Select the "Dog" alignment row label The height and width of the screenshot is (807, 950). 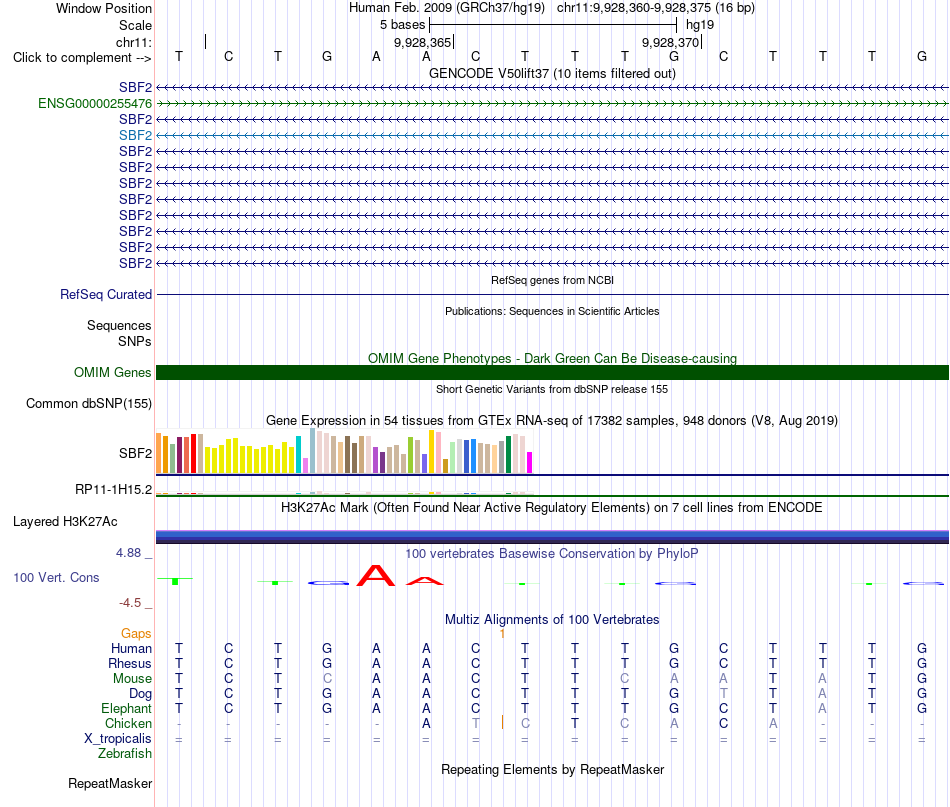[x=140, y=694]
